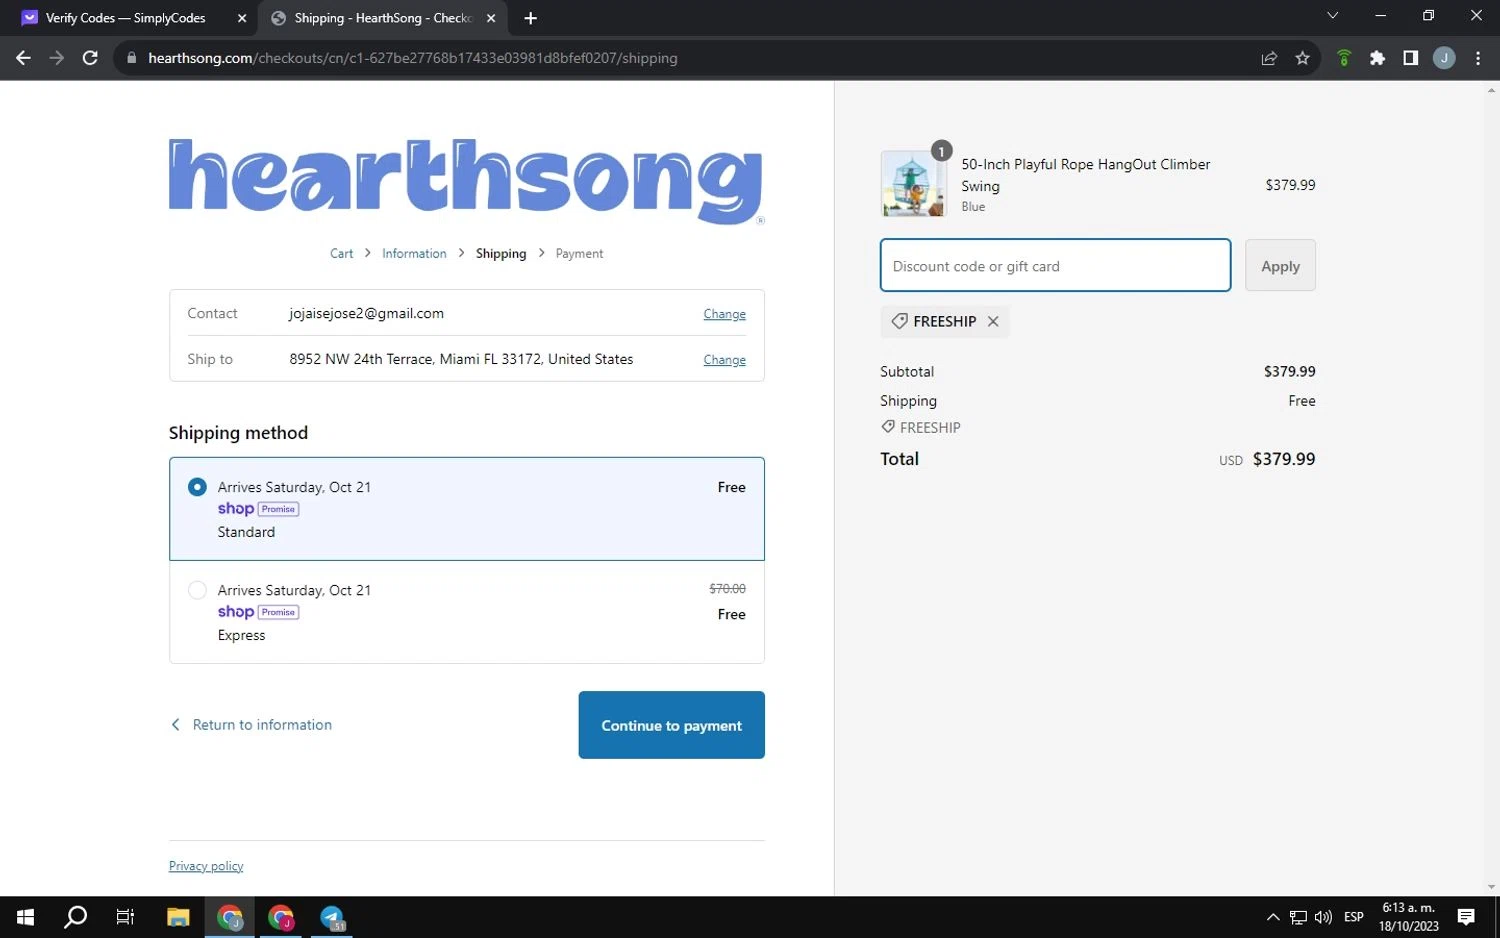The width and height of the screenshot is (1500, 938).
Task: Open the Chrome three-dot menu
Action: 1478,58
